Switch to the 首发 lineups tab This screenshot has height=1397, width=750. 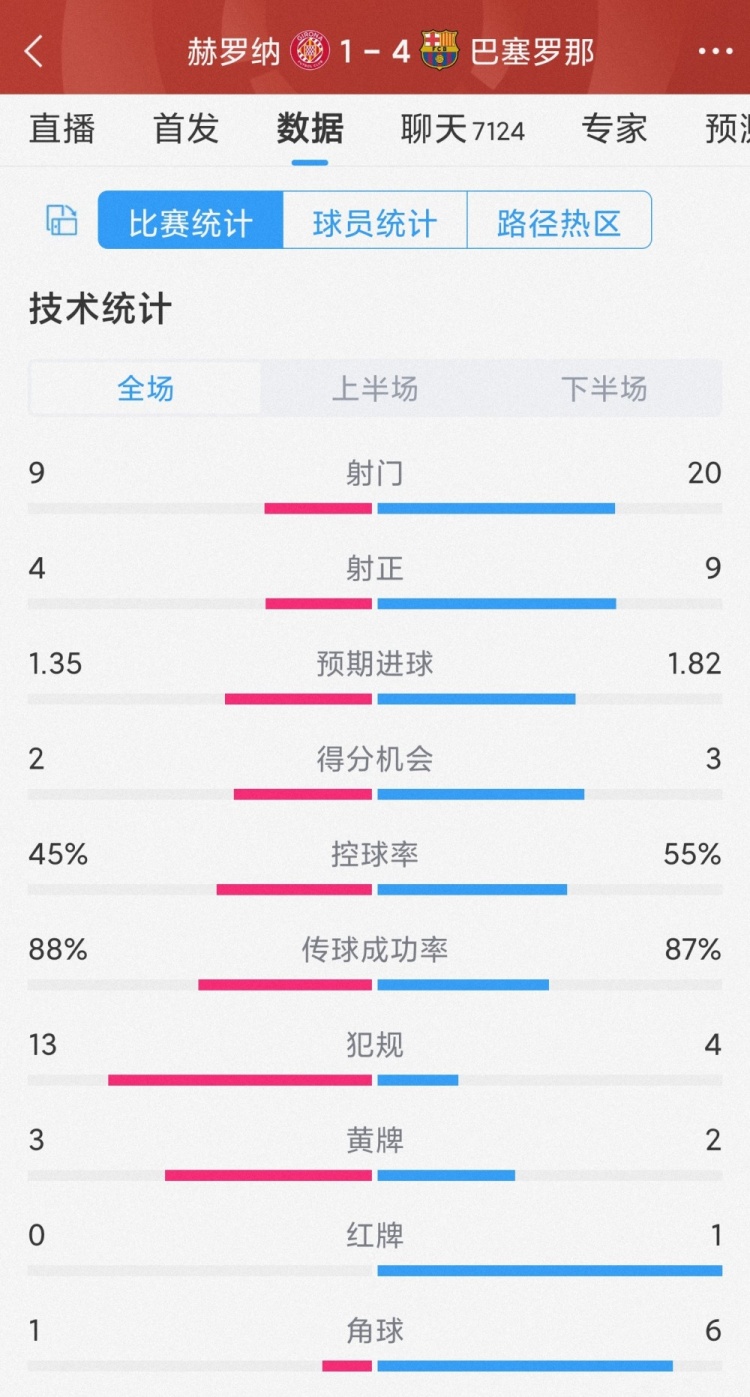click(185, 129)
